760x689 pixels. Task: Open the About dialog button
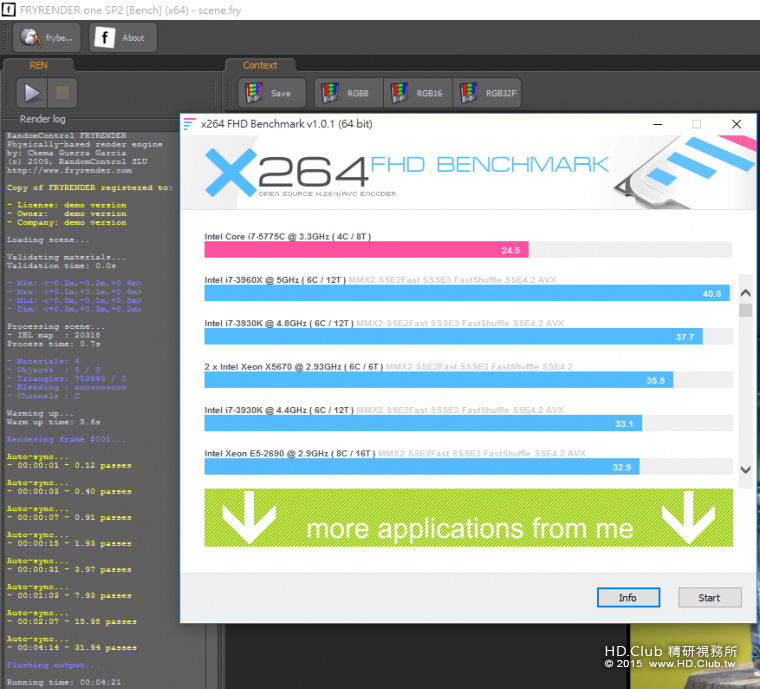[123, 37]
